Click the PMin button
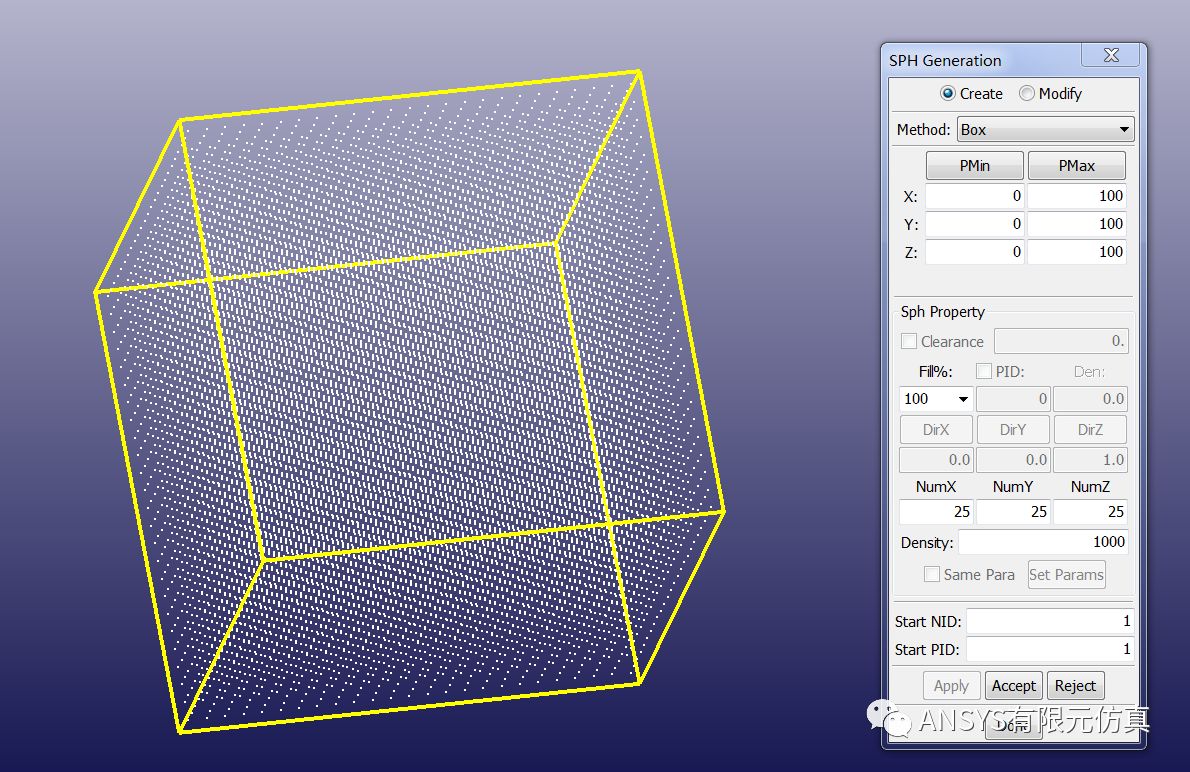Image resolution: width=1190 pixels, height=772 pixels. 974,165
